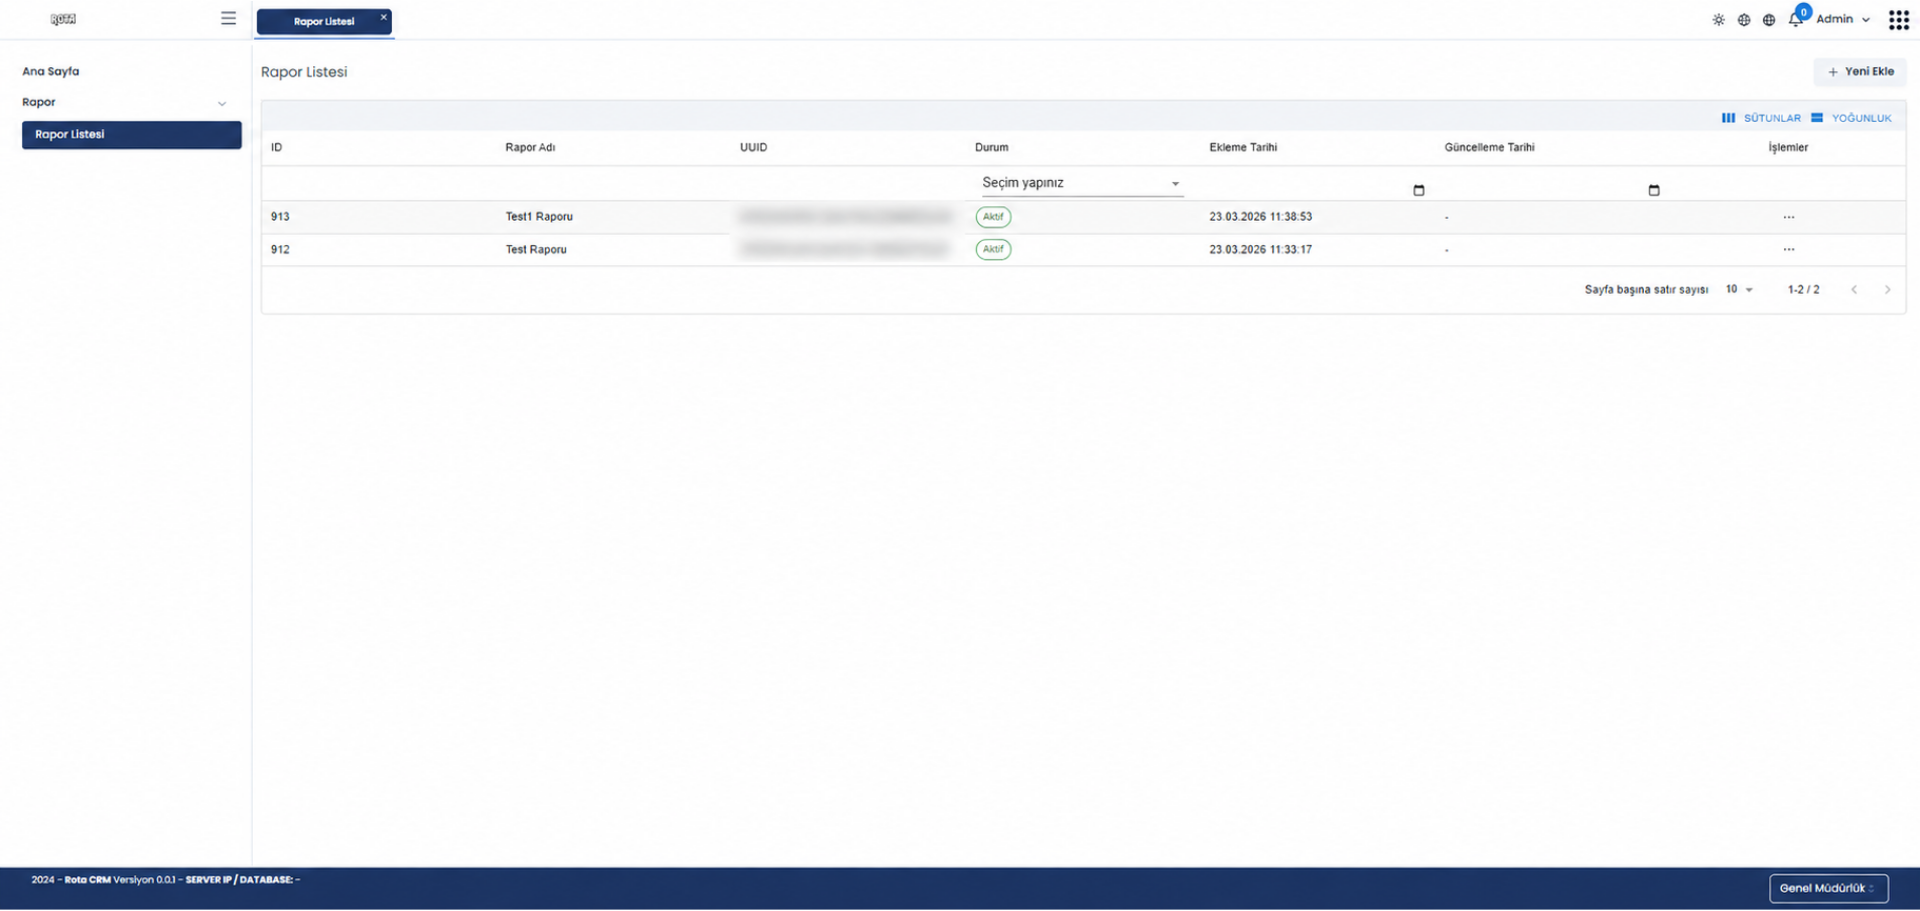Toggle light theme with the sun icon

point(1718,20)
